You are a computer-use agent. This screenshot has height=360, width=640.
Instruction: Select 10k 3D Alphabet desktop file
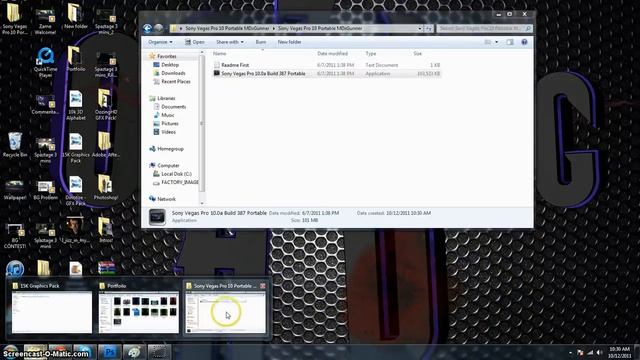pos(76,105)
